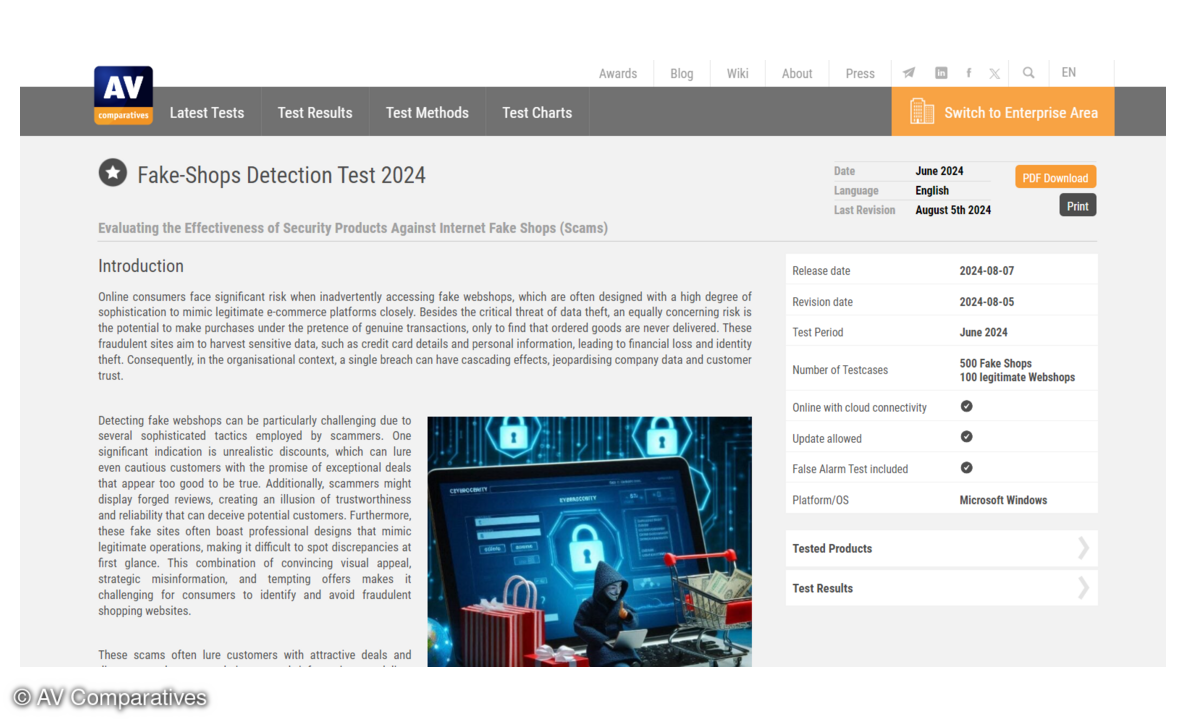This screenshot has width=1199, height=719.
Task: Open the Press link
Action: point(859,73)
